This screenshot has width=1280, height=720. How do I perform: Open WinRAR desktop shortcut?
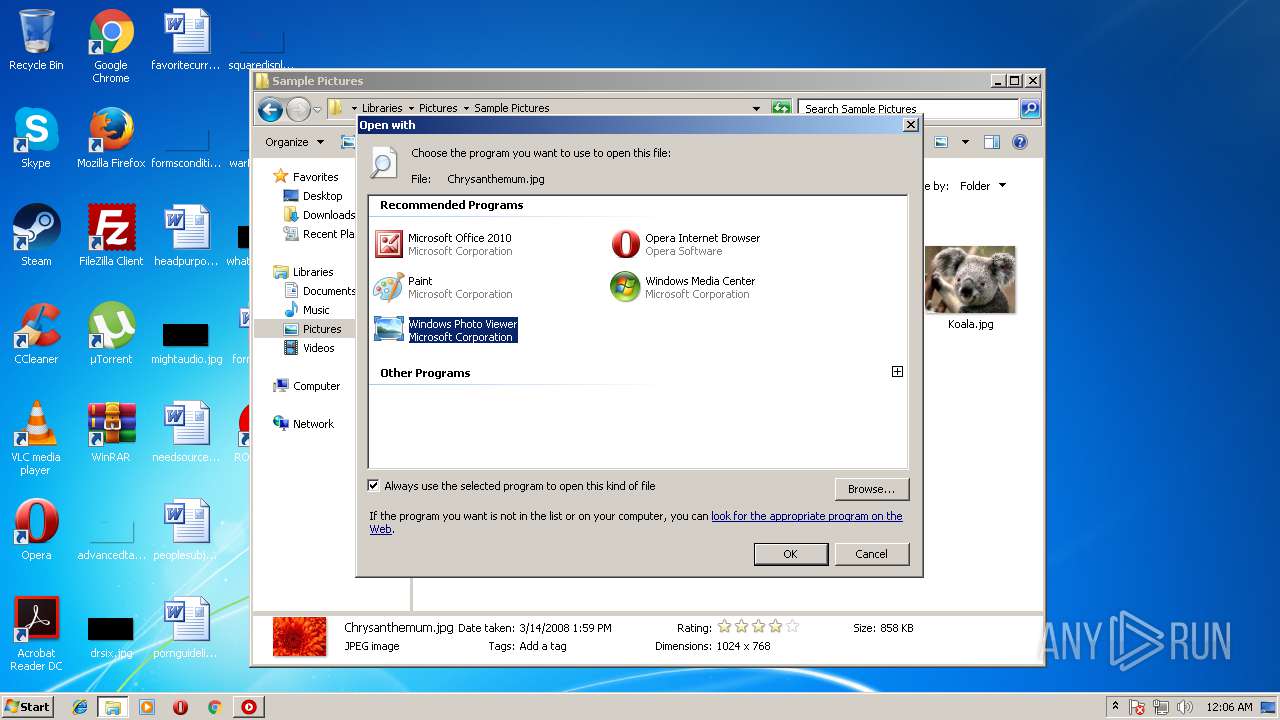[x=111, y=432]
